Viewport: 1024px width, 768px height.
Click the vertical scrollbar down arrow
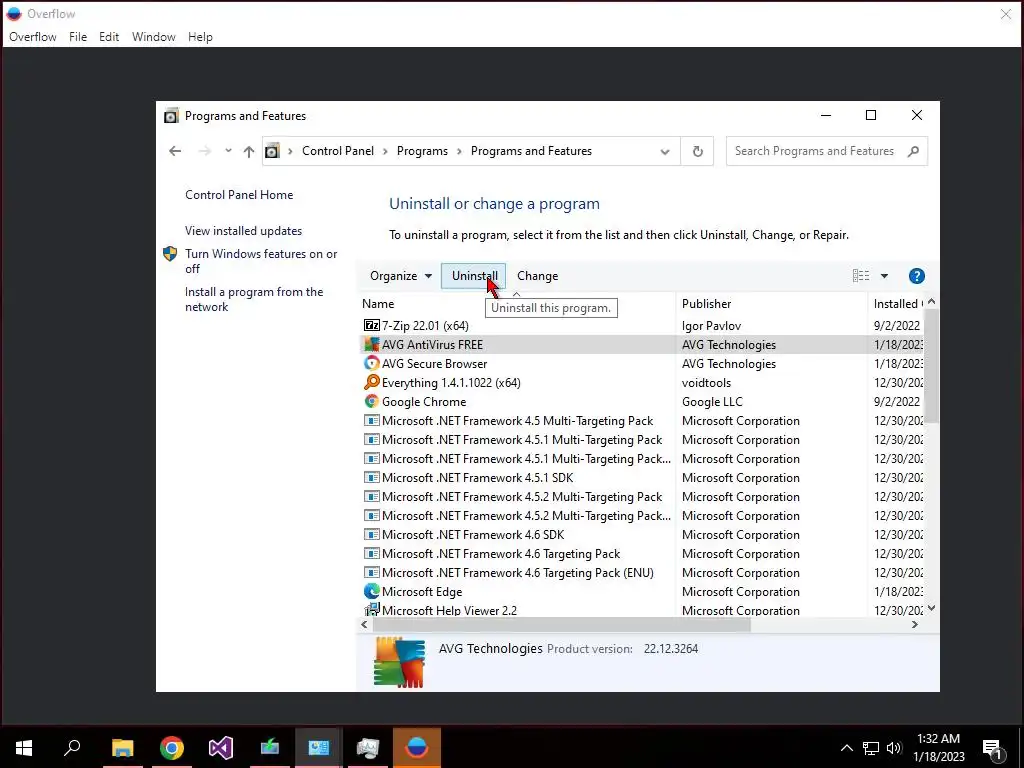931,607
